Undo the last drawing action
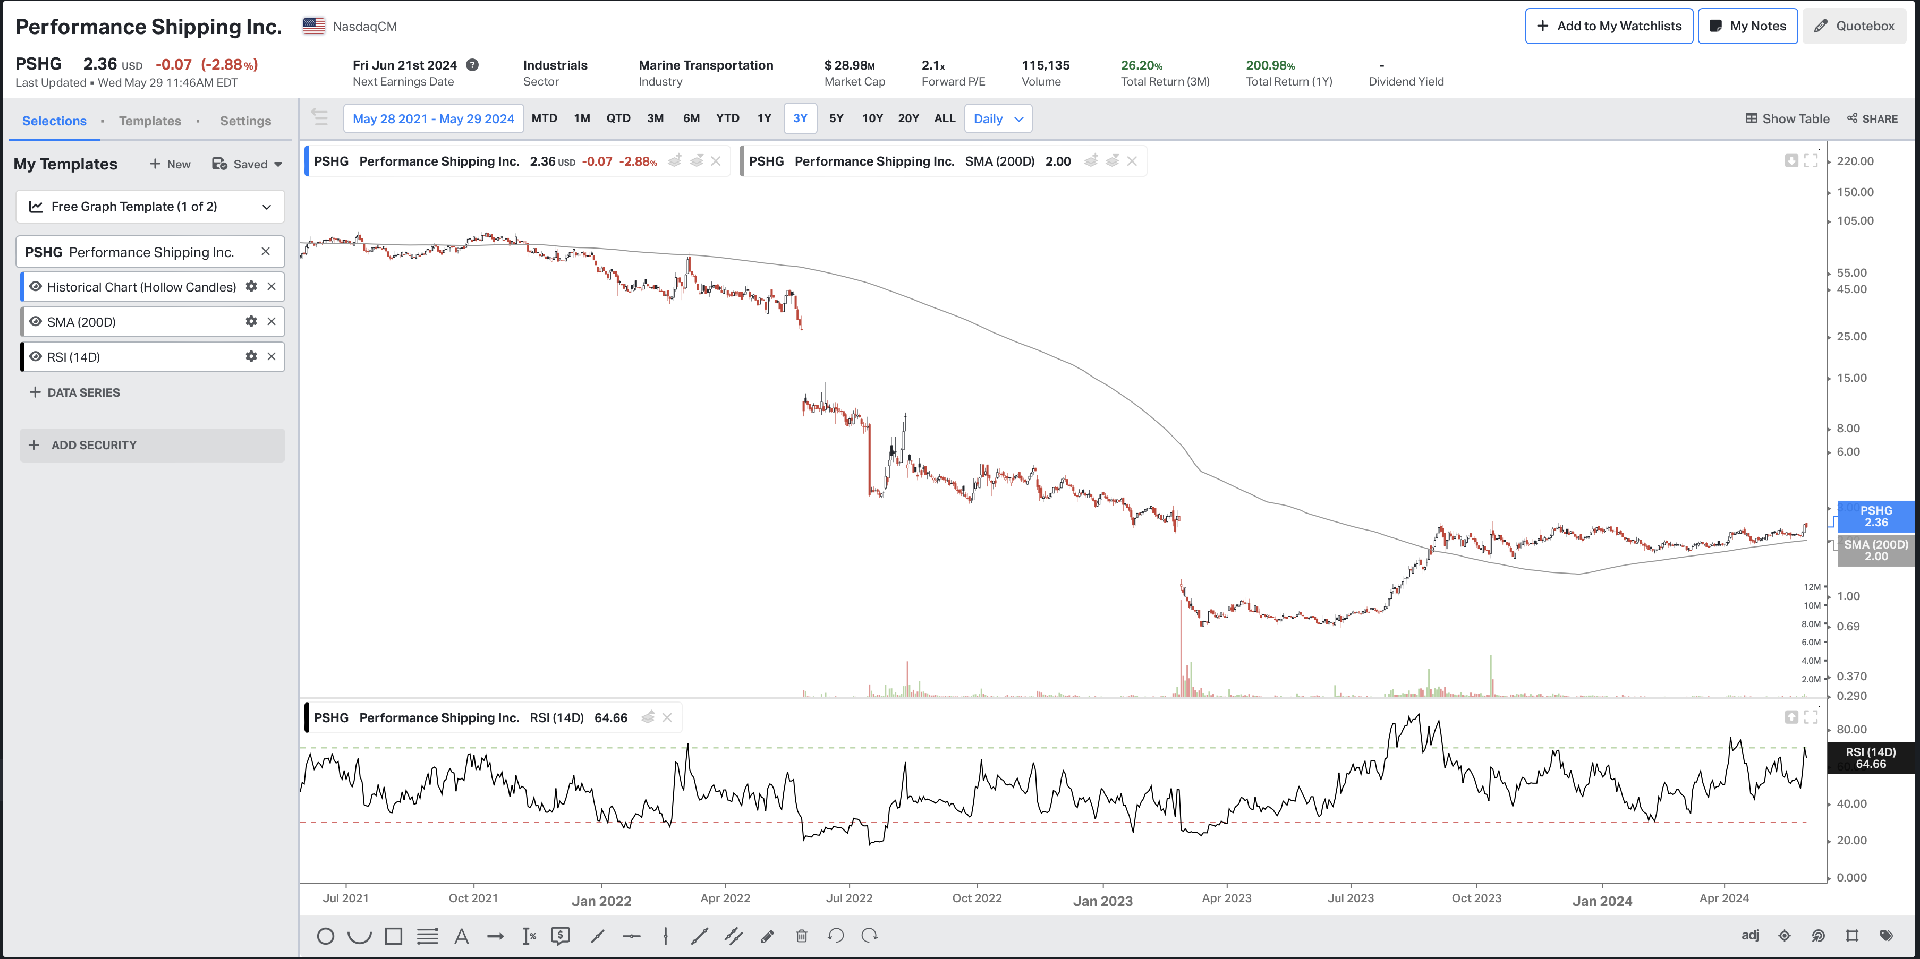Screen dimensions: 1920x959 tap(836, 936)
